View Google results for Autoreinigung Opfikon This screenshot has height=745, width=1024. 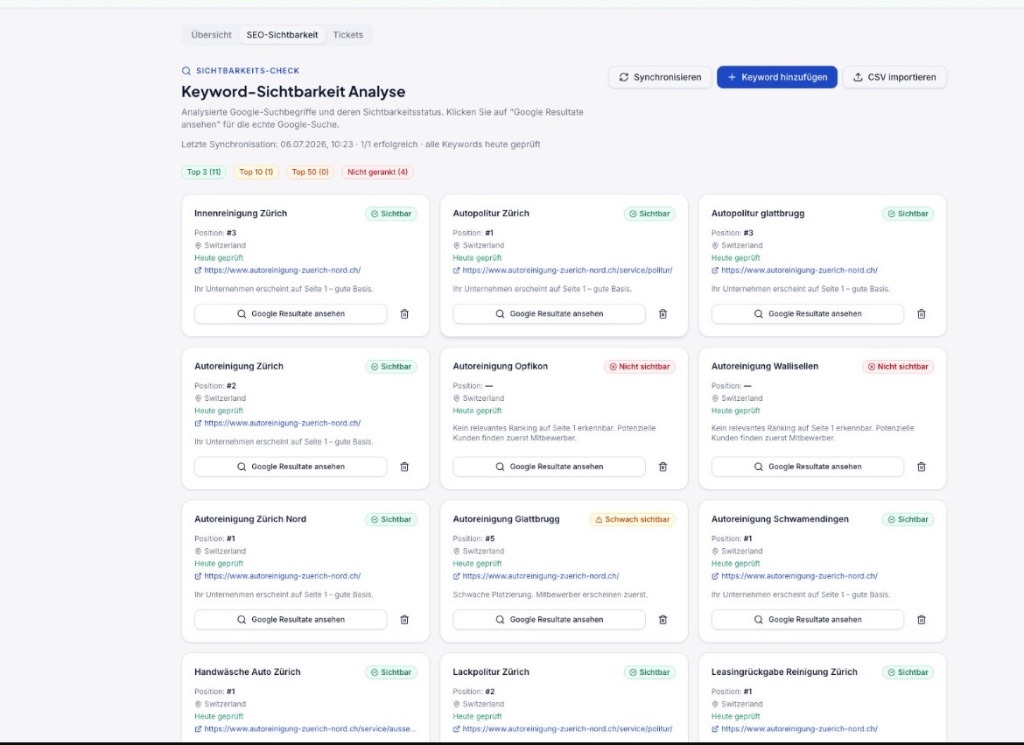pyautogui.click(x=549, y=467)
